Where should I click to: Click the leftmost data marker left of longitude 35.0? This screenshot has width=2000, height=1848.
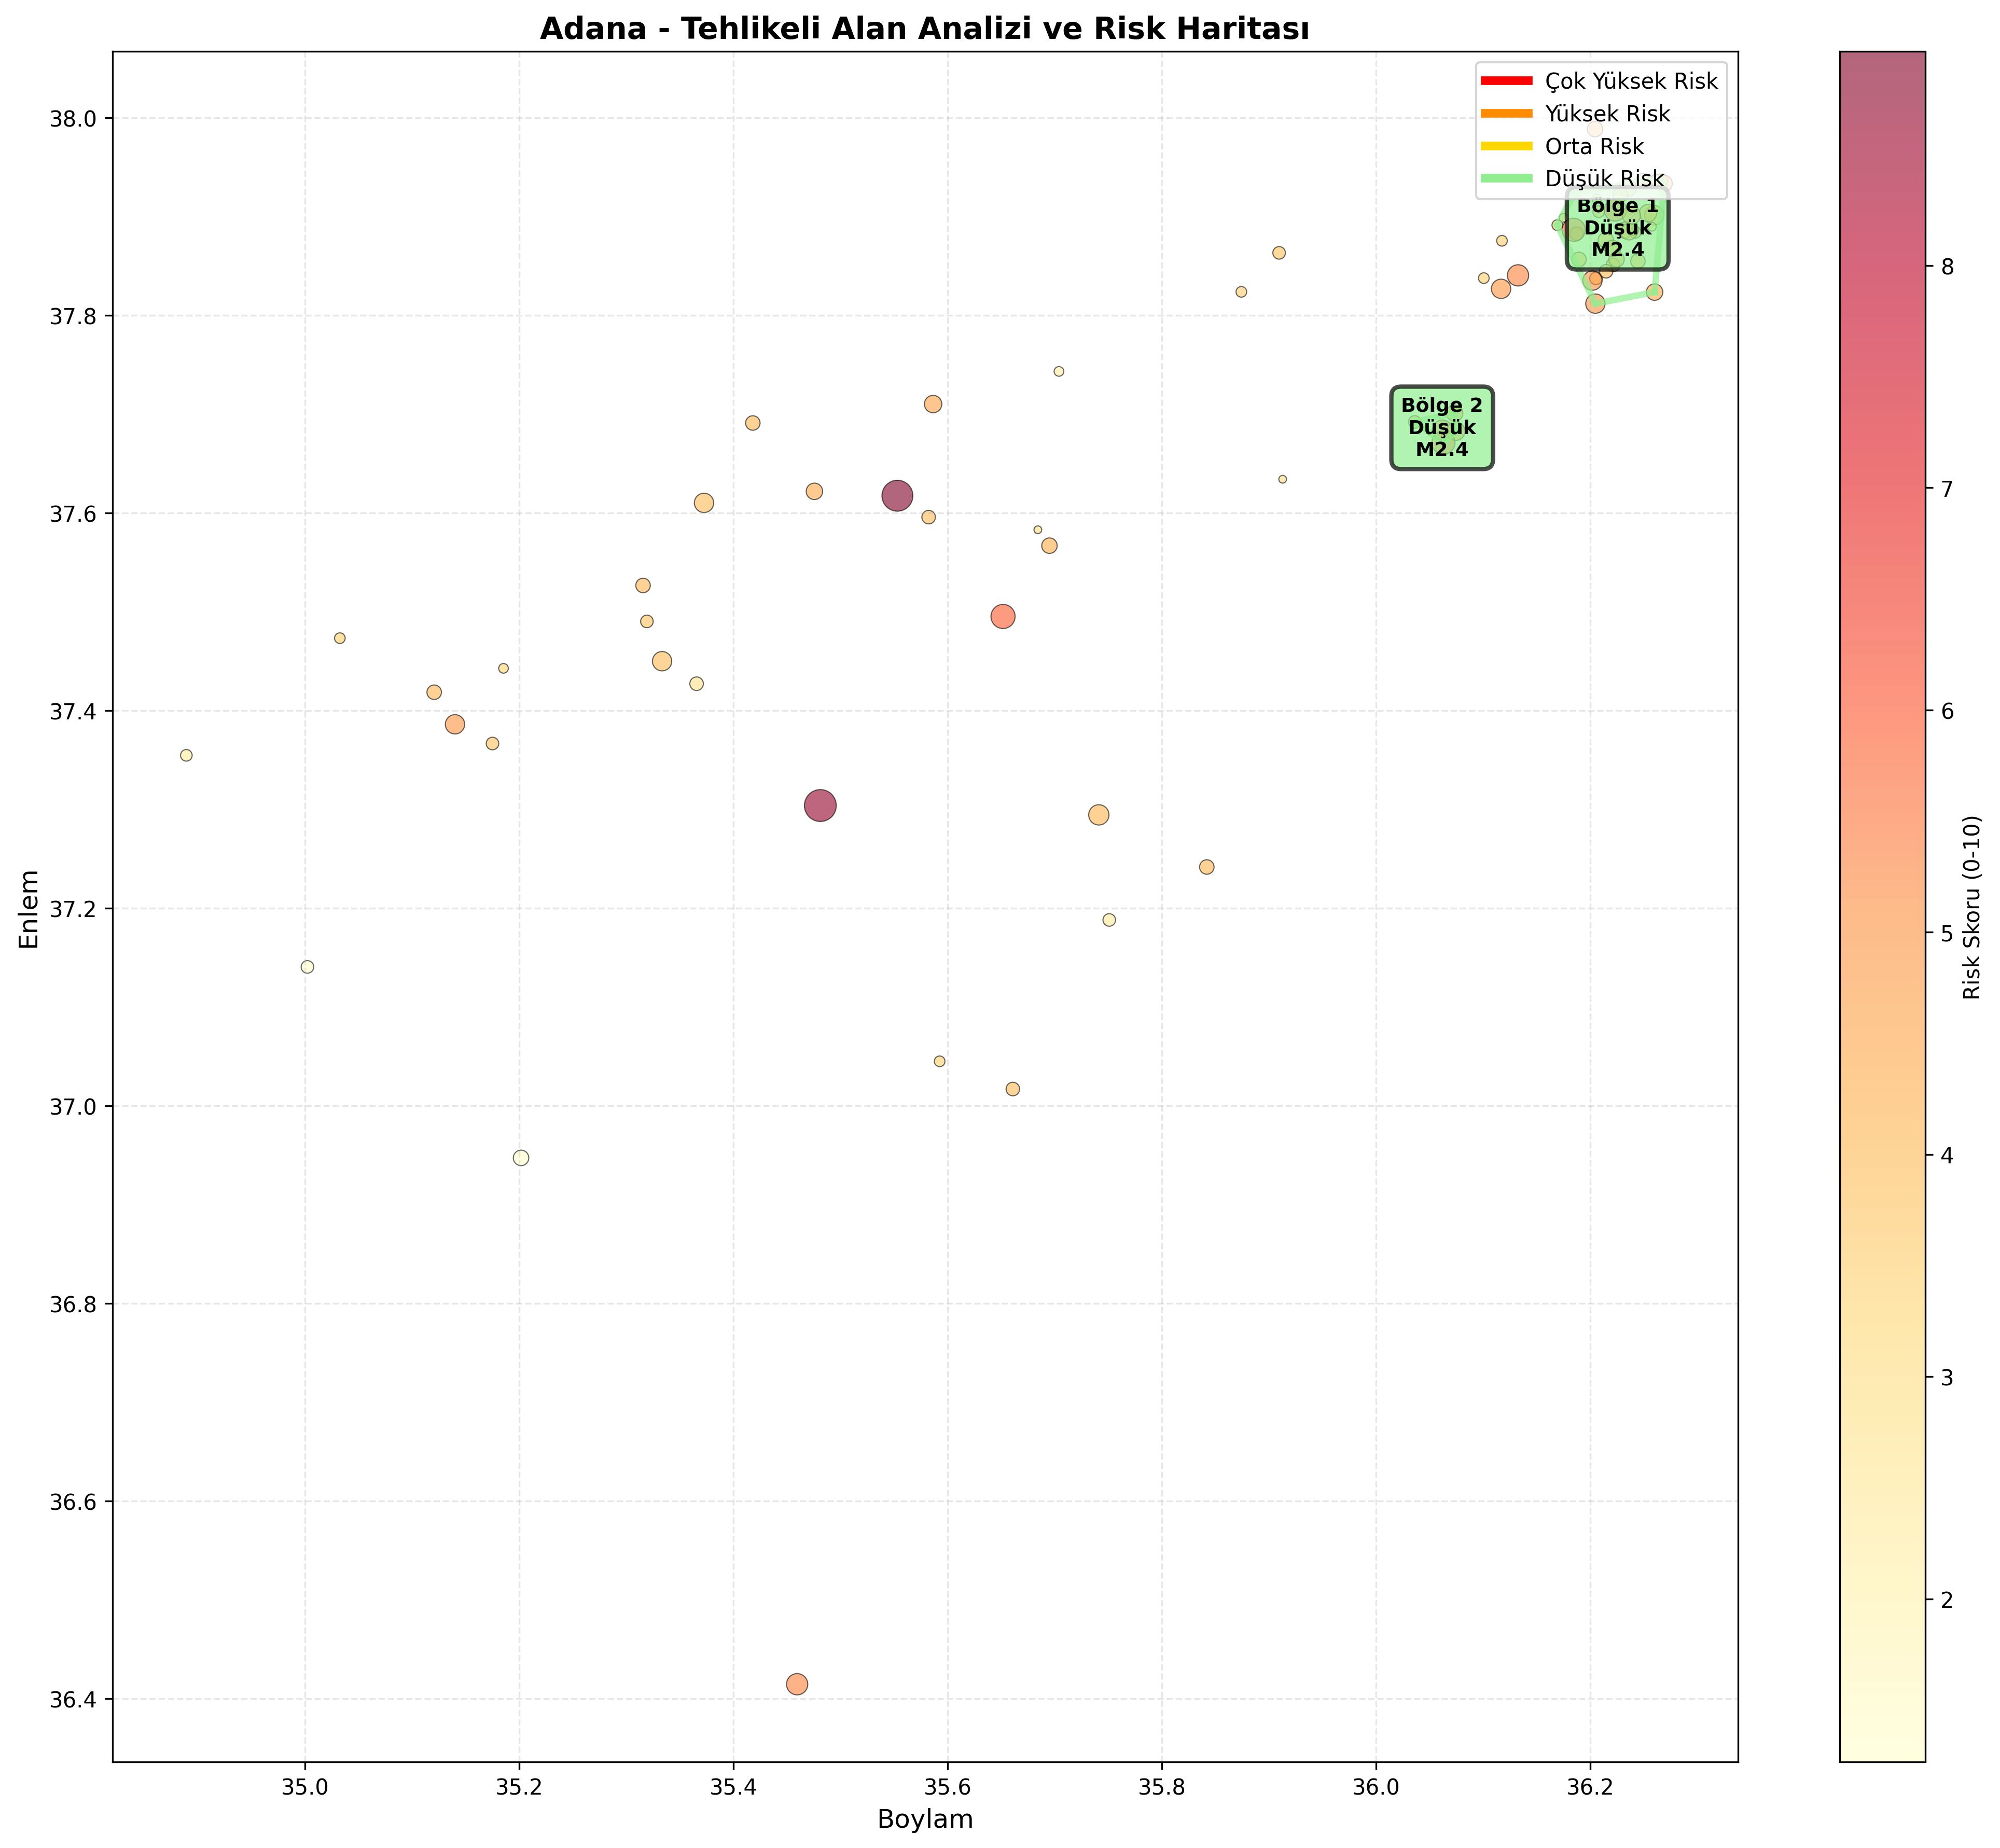point(186,755)
